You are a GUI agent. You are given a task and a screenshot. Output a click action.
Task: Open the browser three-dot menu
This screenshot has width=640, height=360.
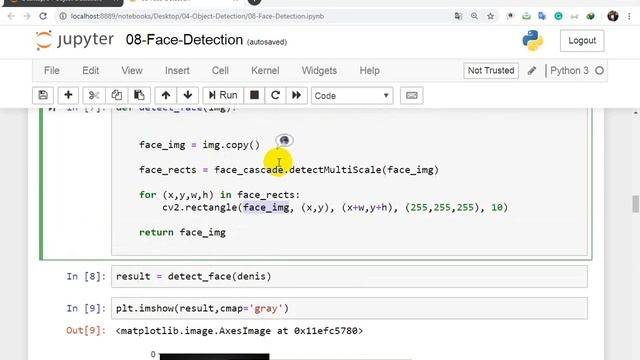tap(629, 16)
